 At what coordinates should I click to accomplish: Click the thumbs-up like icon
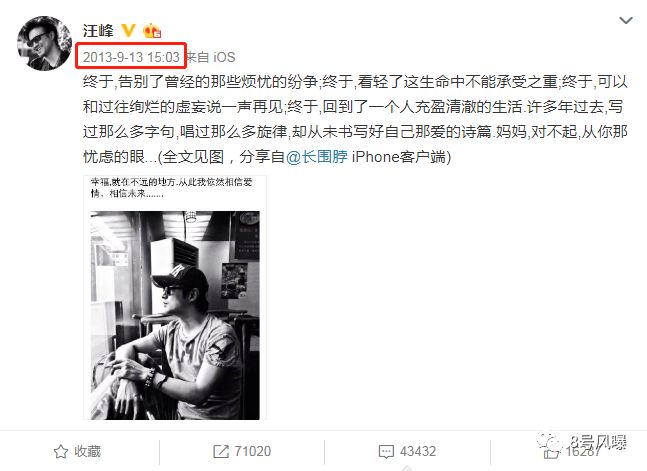[x=551, y=452]
